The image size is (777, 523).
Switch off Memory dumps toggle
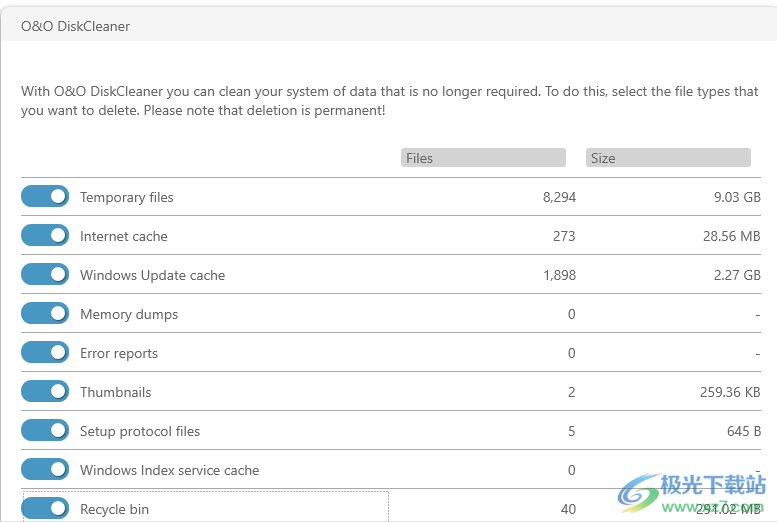45,313
